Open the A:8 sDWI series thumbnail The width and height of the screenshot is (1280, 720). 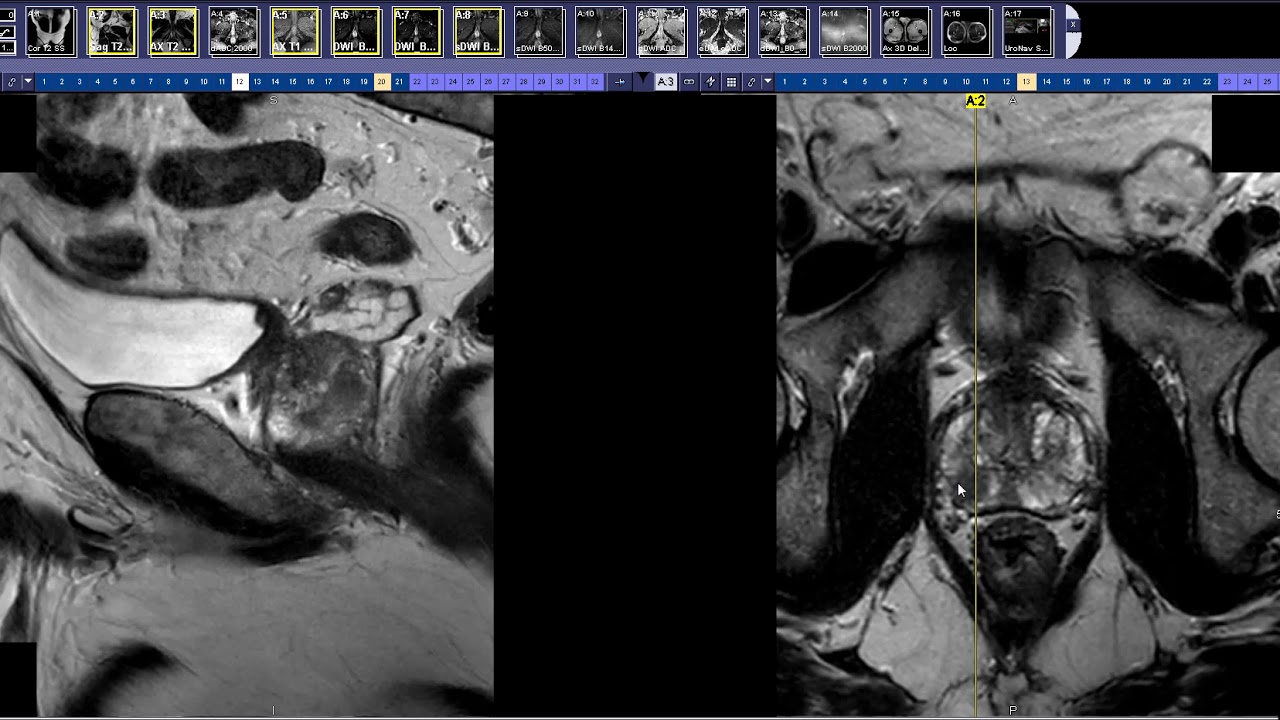tap(477, 31)
